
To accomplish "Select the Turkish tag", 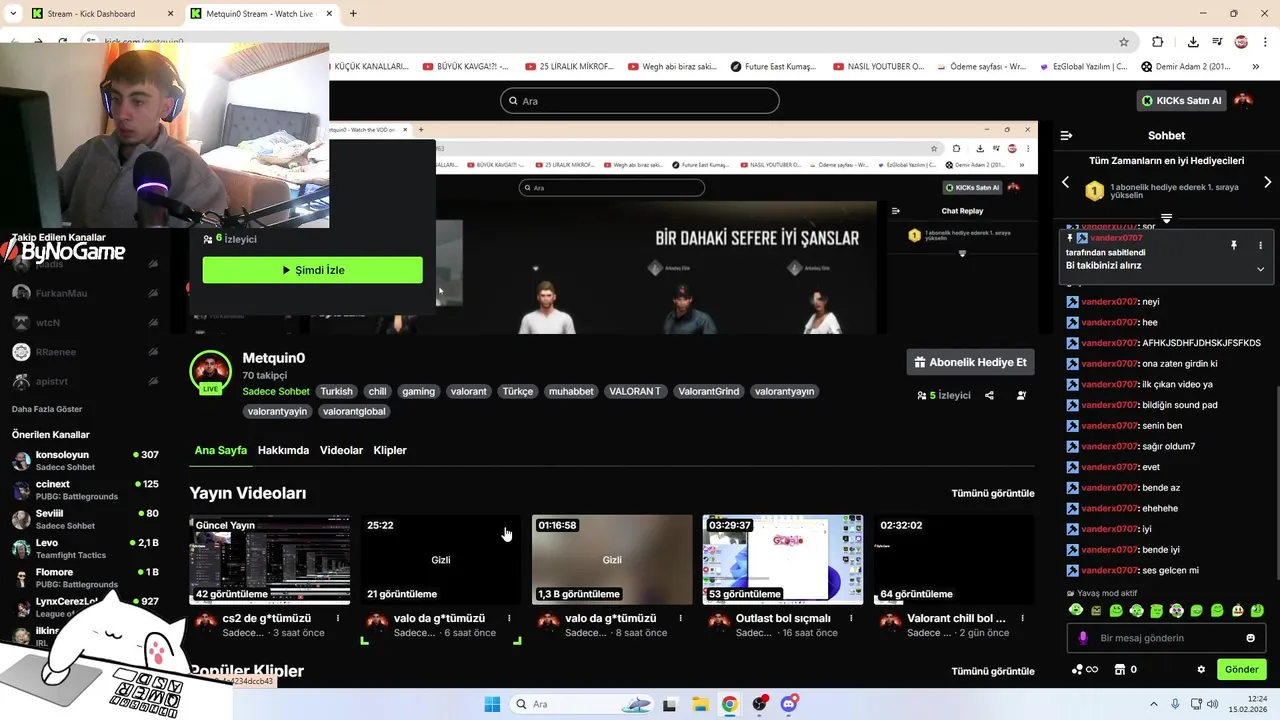I will pyautogui.click(x=336, y=391).
